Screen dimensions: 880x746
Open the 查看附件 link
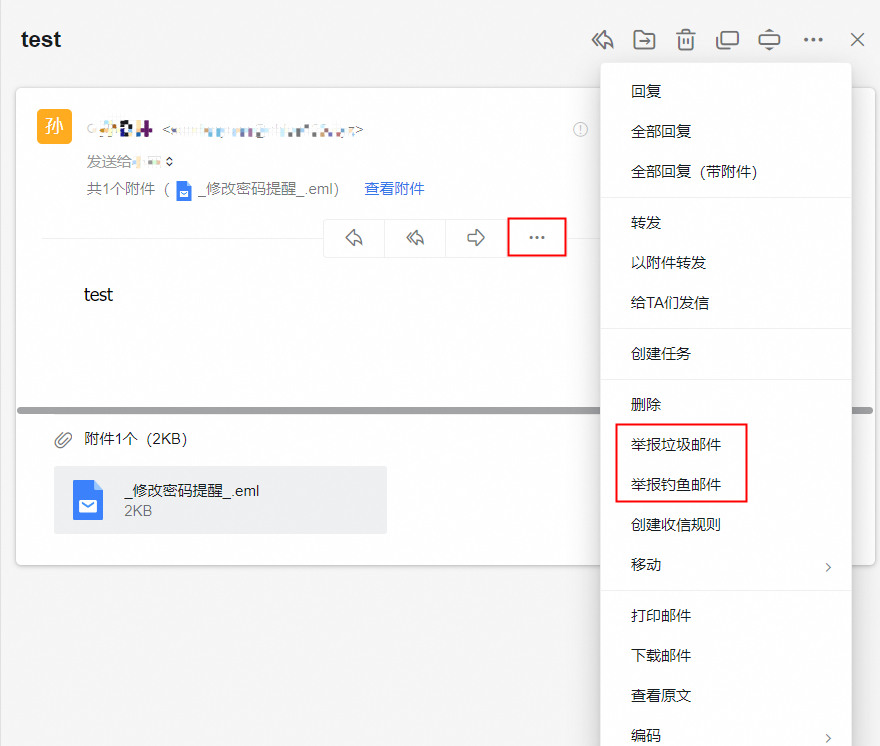394,189
